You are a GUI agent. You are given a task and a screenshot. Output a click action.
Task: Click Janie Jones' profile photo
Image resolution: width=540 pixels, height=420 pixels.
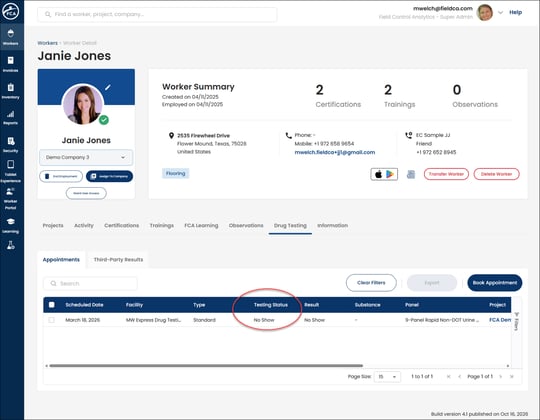[x=83, y=104]
